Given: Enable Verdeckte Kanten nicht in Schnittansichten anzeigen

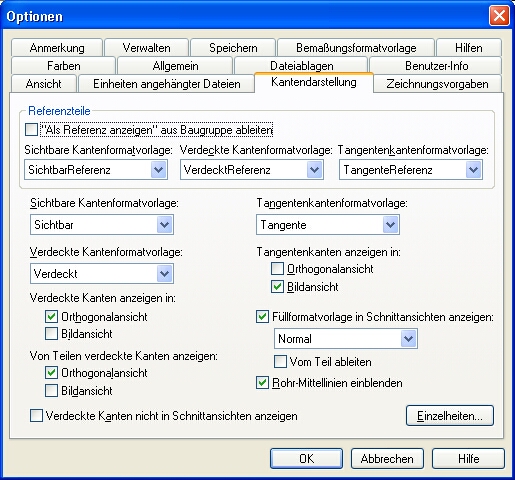Looking at the screenshot, I should 36,416.
